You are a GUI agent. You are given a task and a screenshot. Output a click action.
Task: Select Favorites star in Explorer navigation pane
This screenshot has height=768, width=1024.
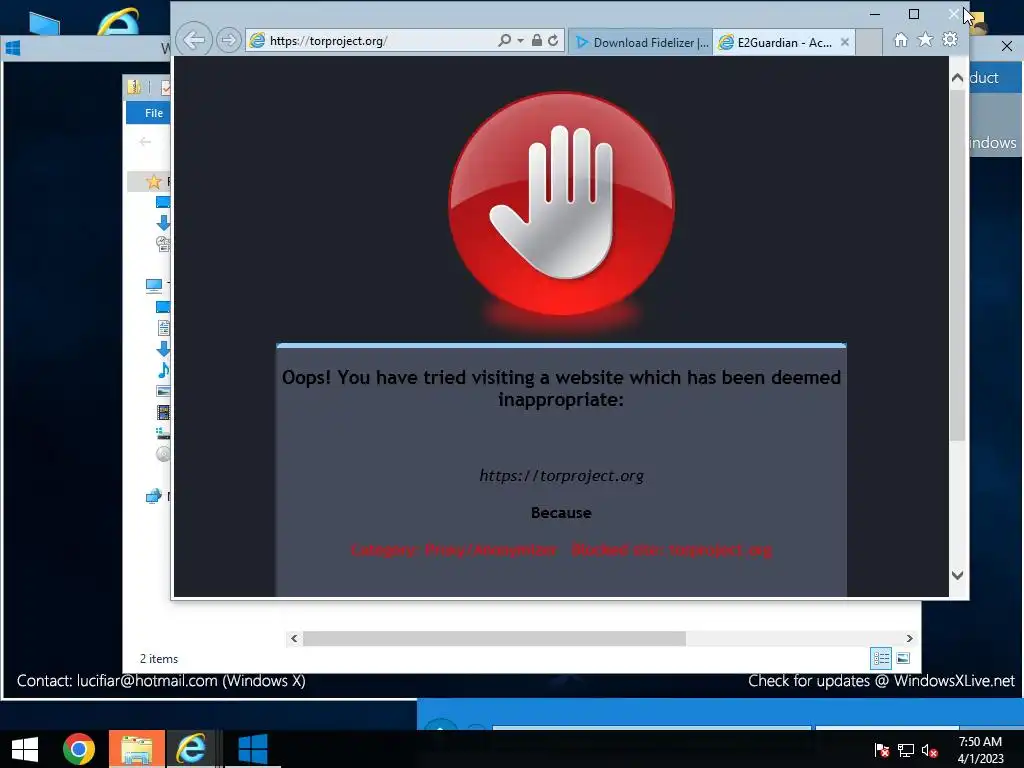pos(153,182)
